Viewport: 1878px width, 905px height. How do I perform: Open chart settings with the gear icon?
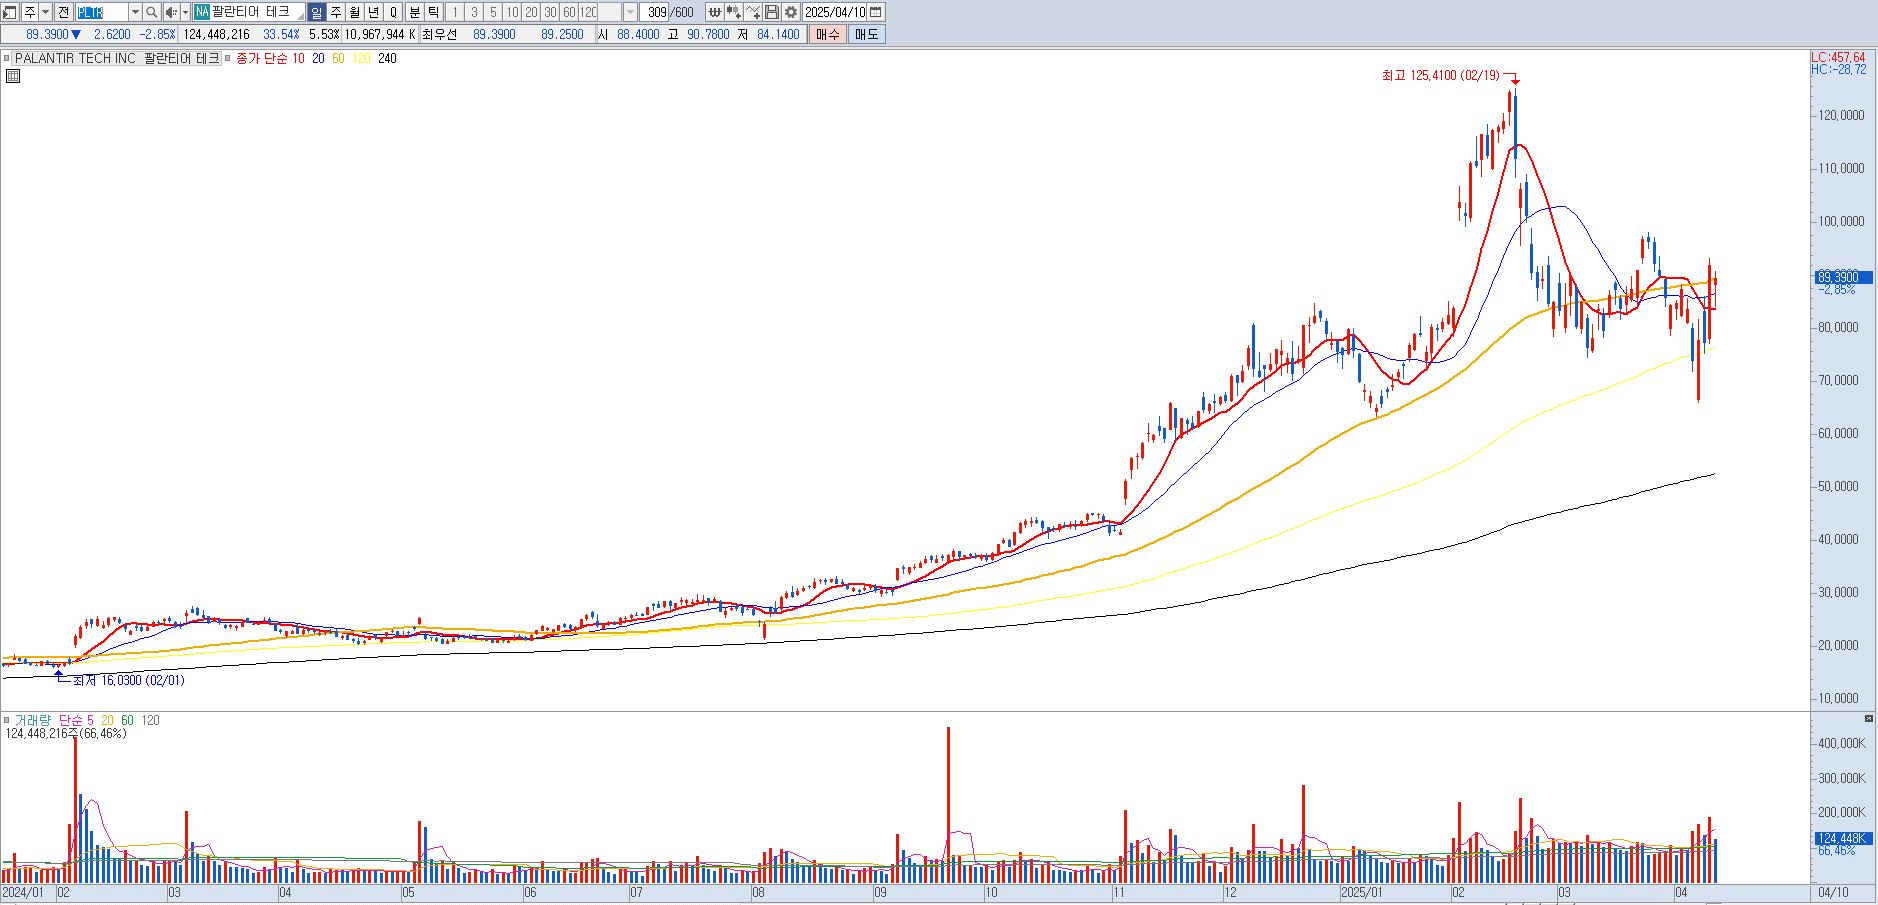click(x=790, y=12)
